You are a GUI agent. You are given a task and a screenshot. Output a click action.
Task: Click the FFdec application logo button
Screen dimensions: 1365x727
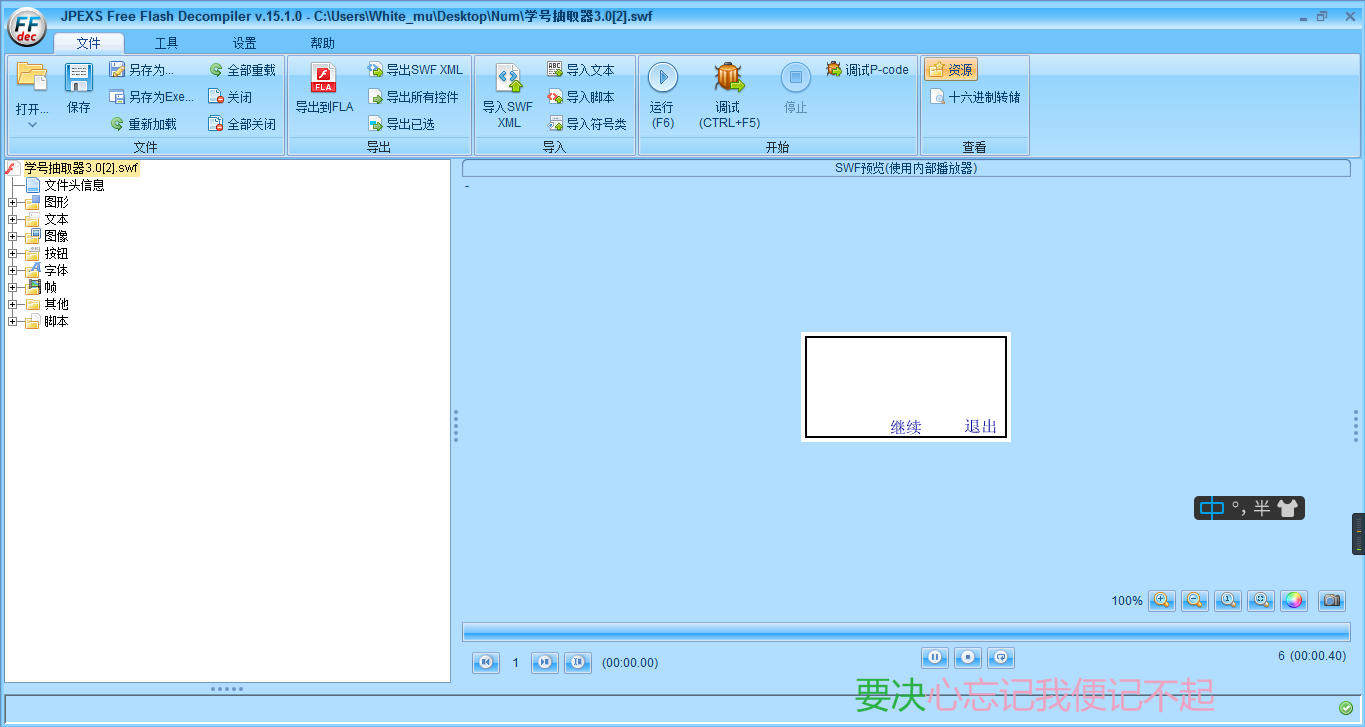(x=27, y=27)
